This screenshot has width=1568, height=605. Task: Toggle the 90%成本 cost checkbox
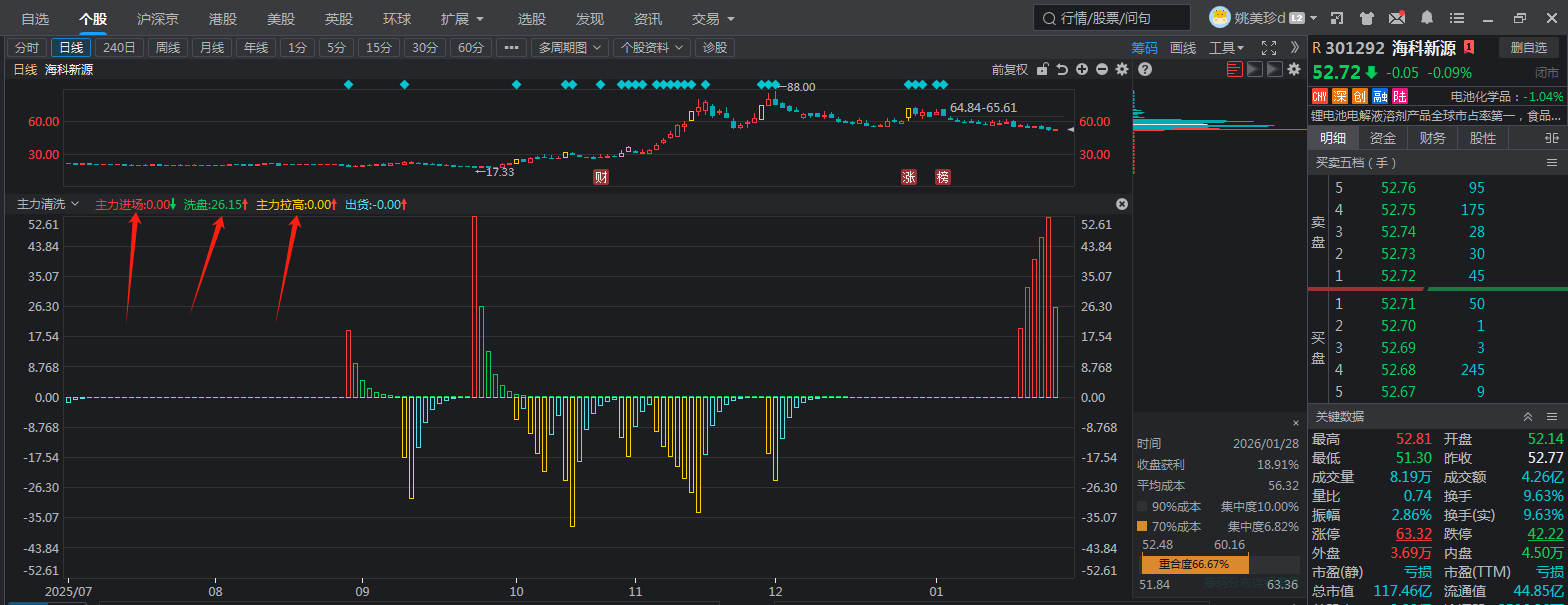click(x=1142, y=507)
